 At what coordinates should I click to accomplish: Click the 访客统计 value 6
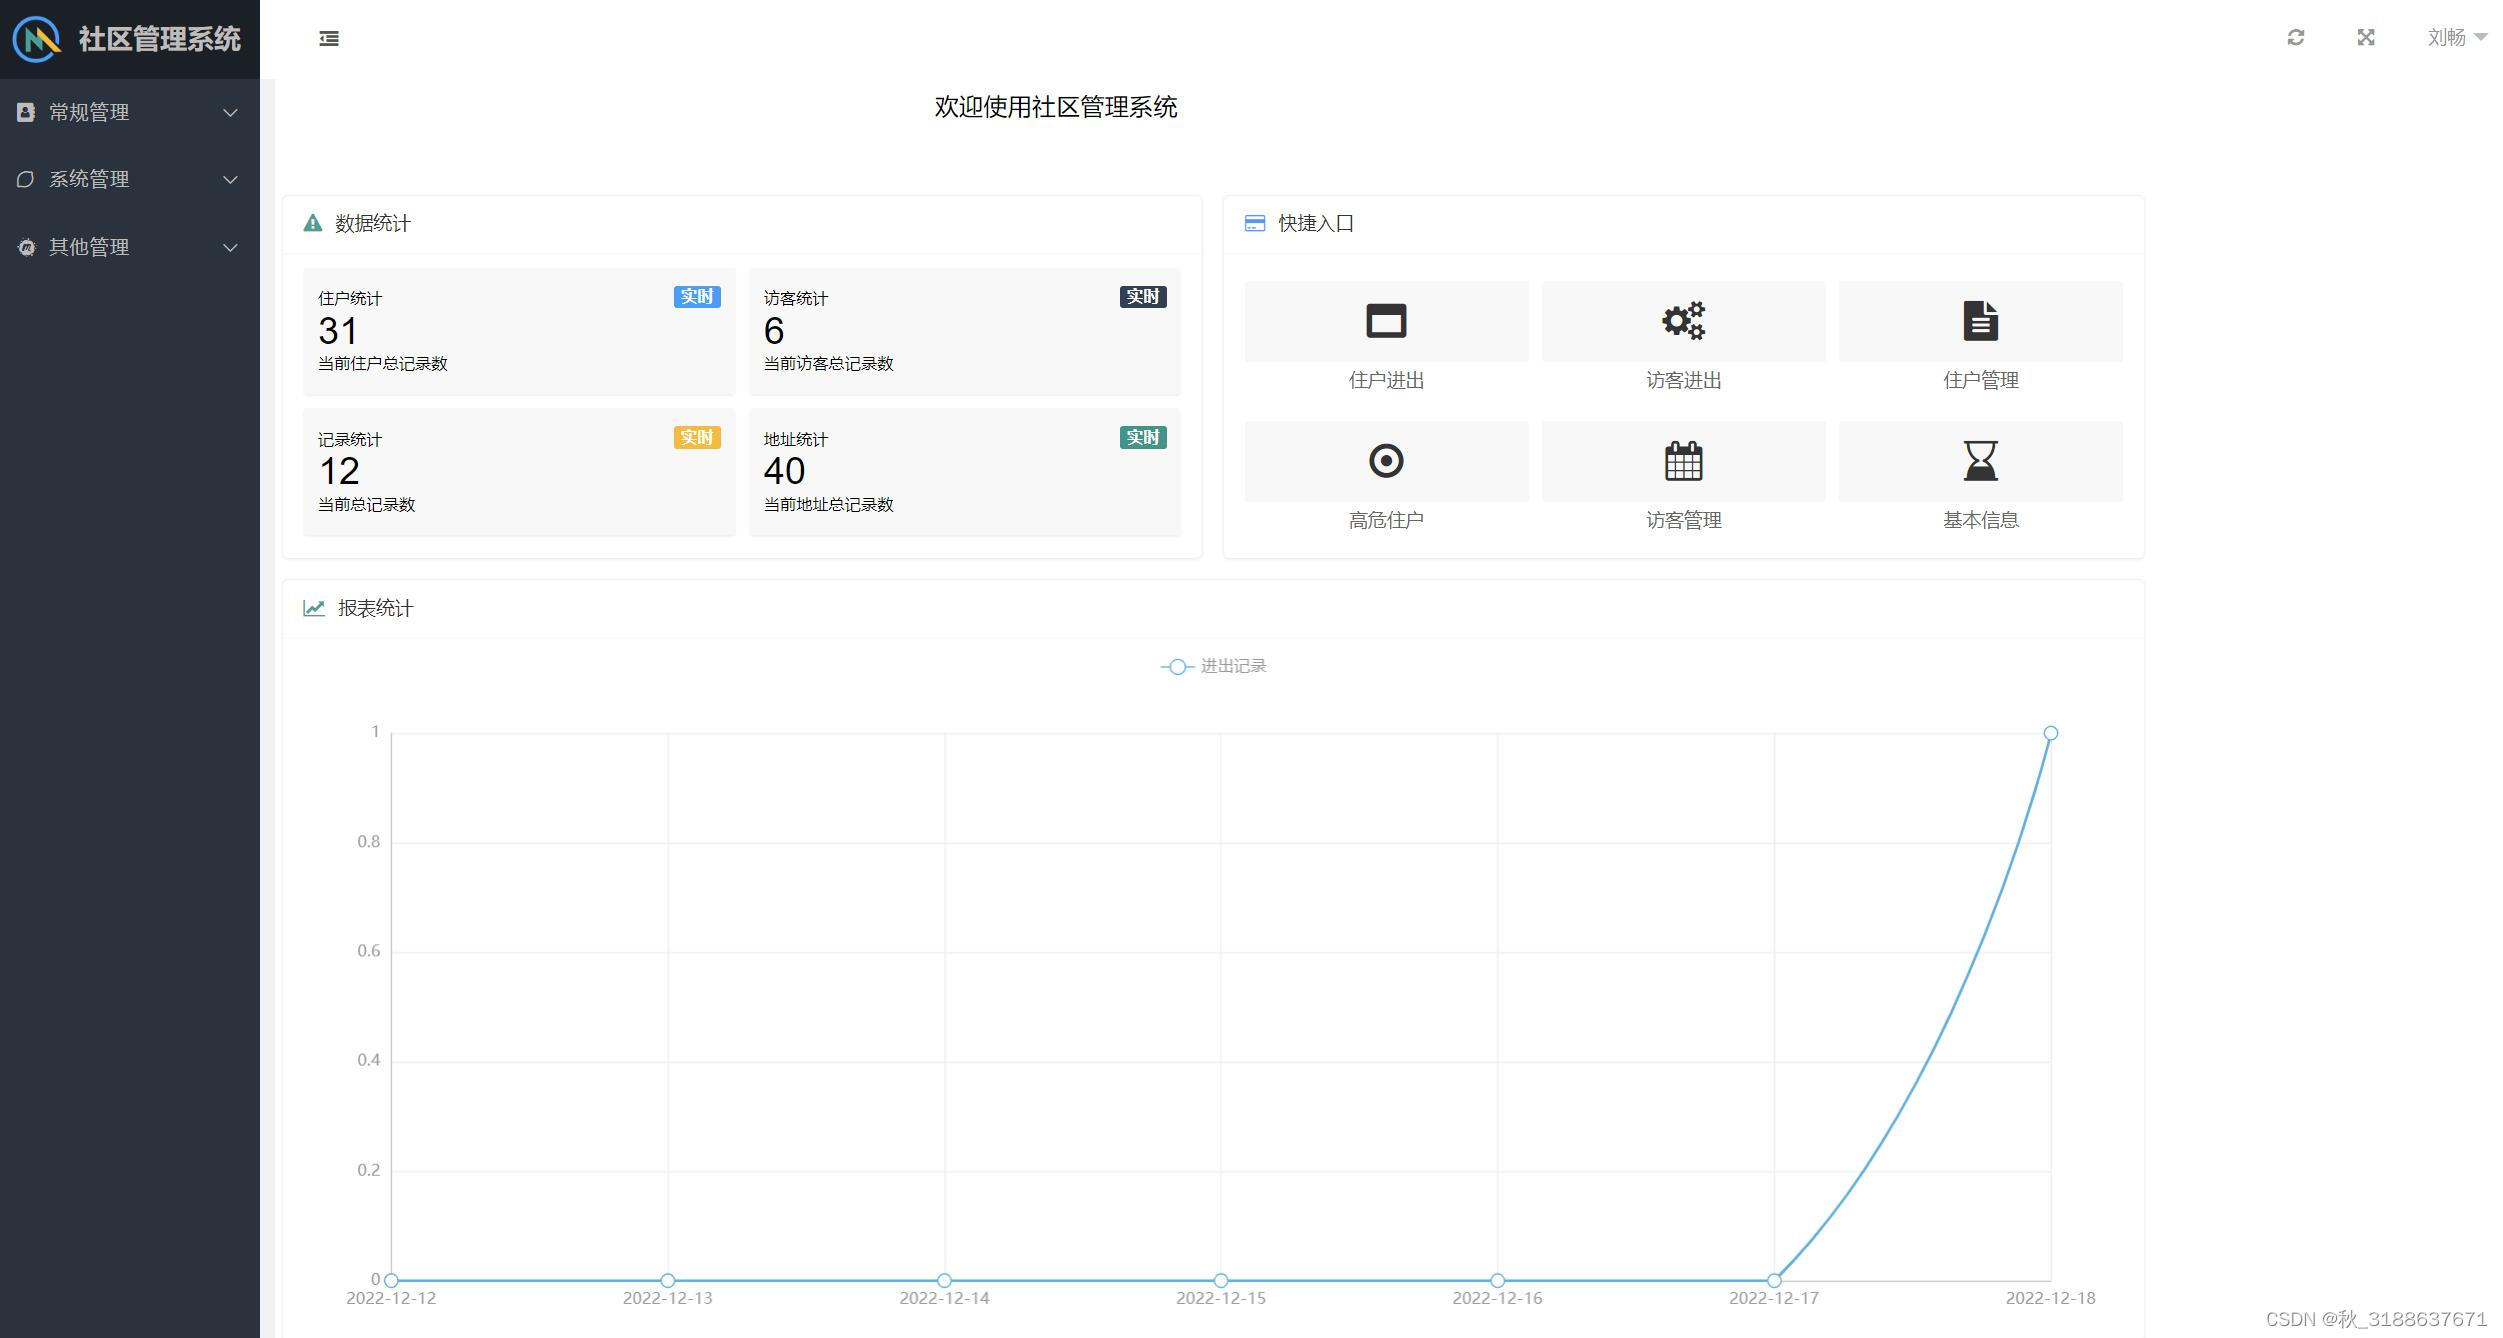[774, 331]
